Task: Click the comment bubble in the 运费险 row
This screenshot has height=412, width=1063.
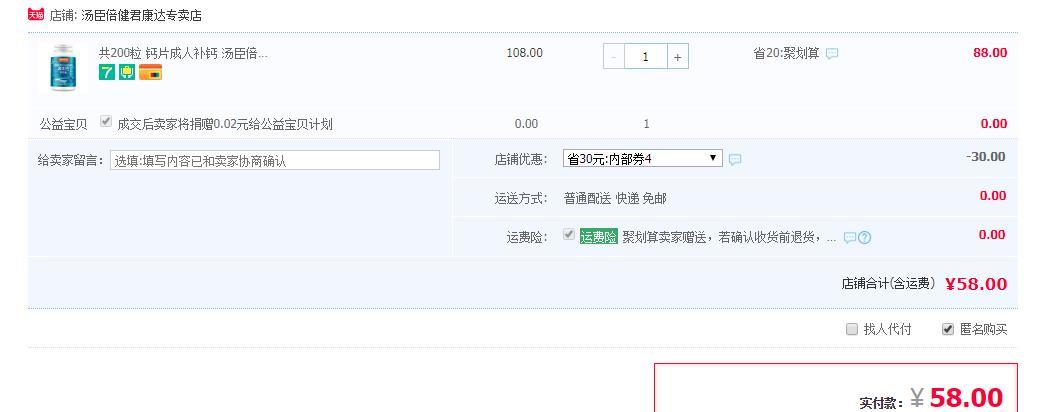Action: click(x=849, y=237)
